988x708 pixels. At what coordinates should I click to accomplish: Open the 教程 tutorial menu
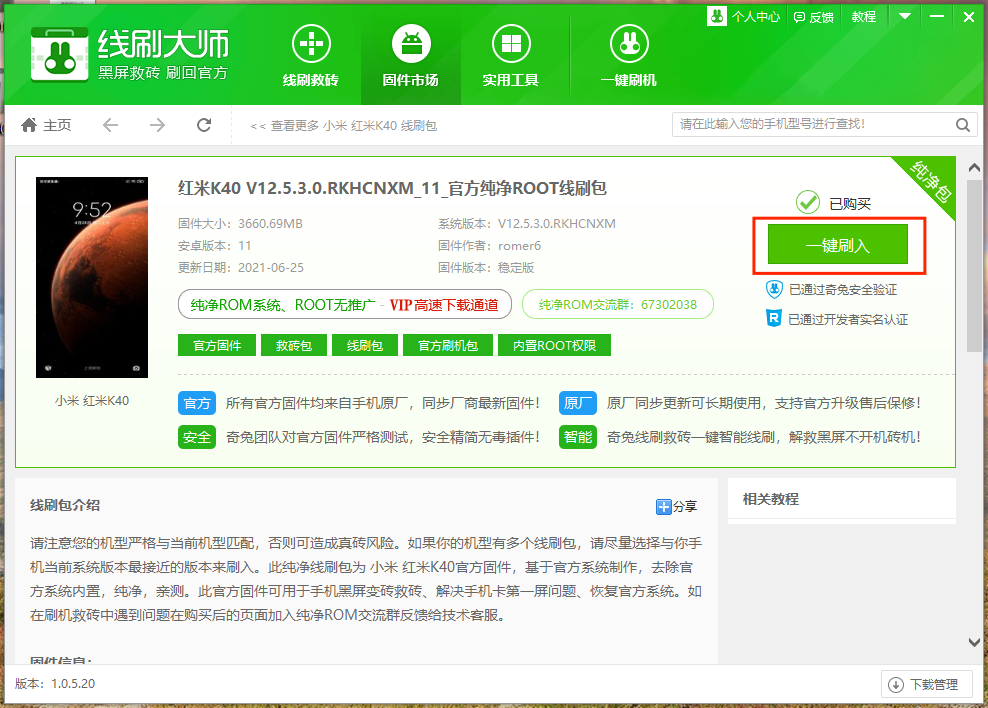[x=864, y=17]
